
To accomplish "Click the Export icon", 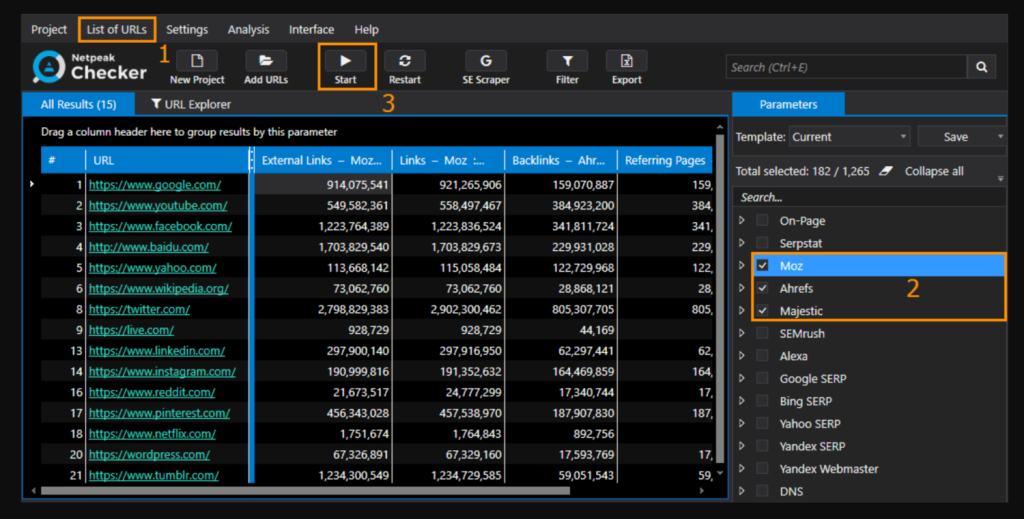I will click(626, 62).
